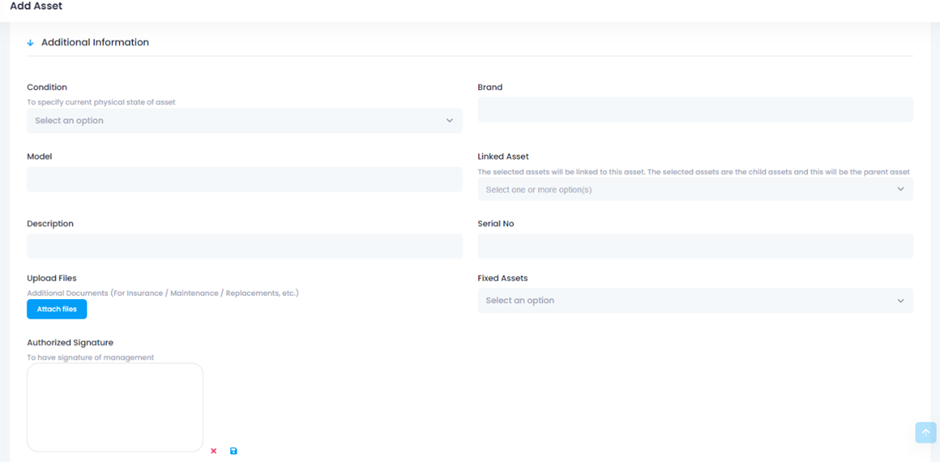This screenshot has height=462, width=940.
Task: Click the Brand input field
Action: (695, 110)
